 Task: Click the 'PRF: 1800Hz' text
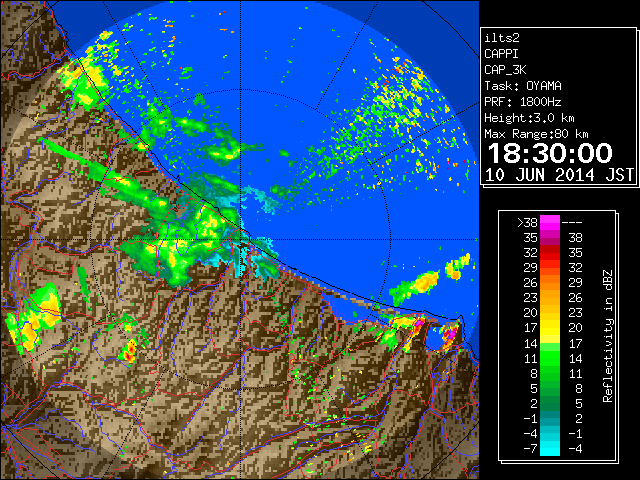click(523, 102)
